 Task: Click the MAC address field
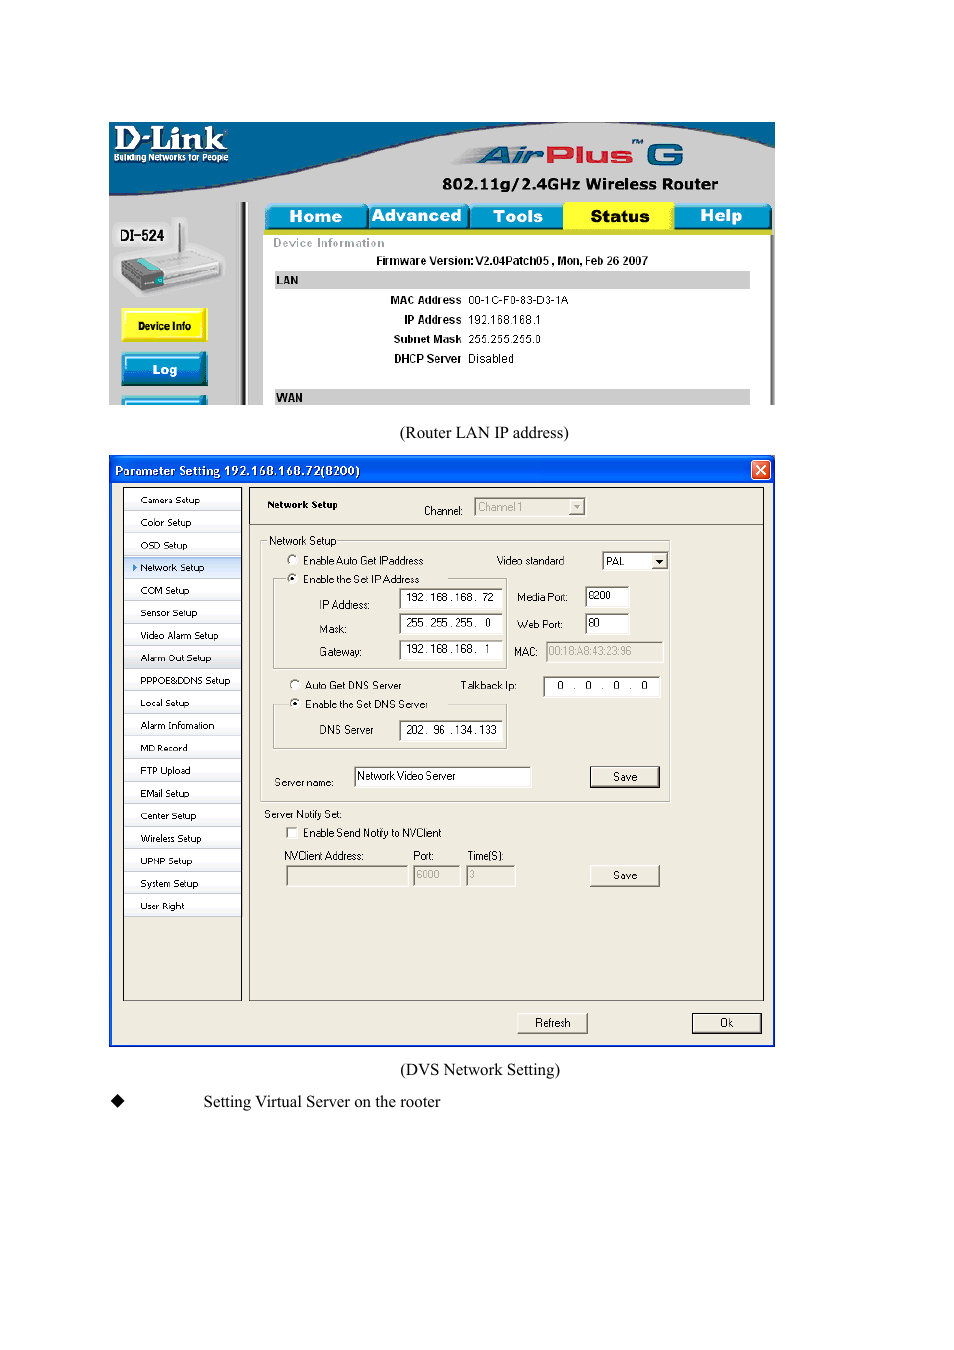click(604, 651)
